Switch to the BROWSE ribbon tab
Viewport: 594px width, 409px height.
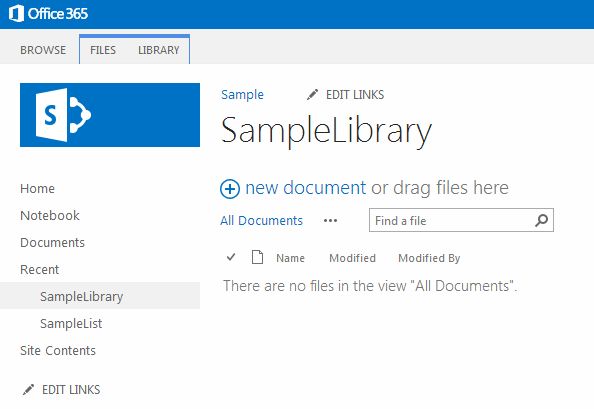click(43, 50)
